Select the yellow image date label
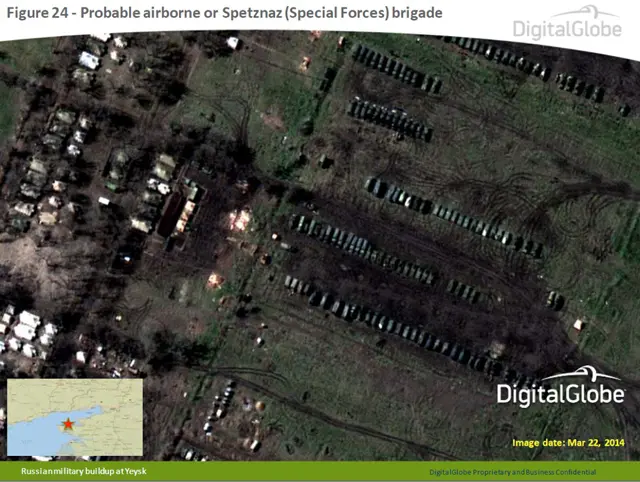640x482 pixels. pos(567,441)
